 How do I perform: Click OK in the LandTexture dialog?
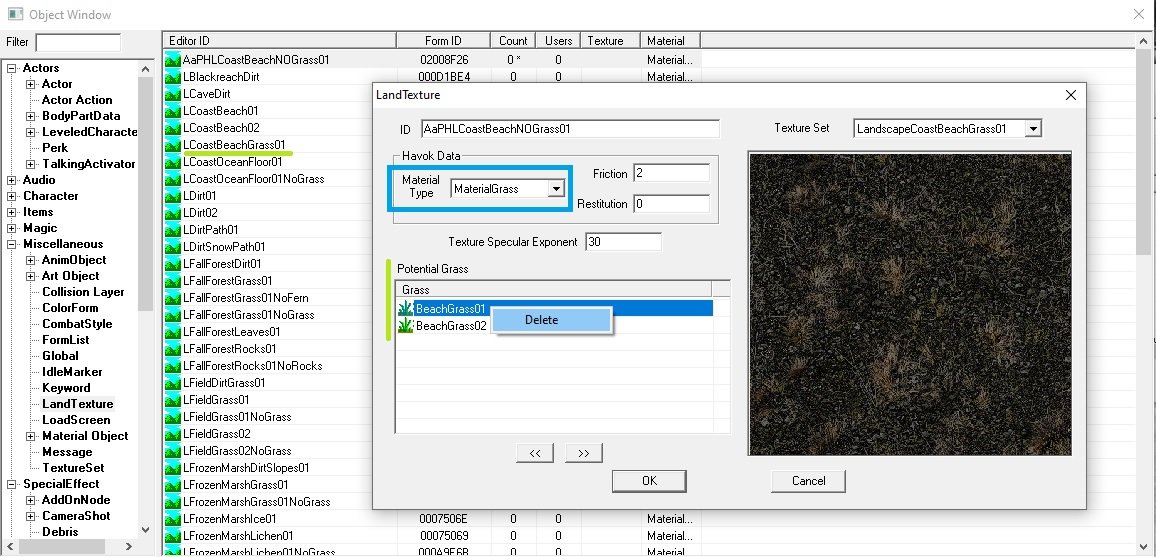649,481
